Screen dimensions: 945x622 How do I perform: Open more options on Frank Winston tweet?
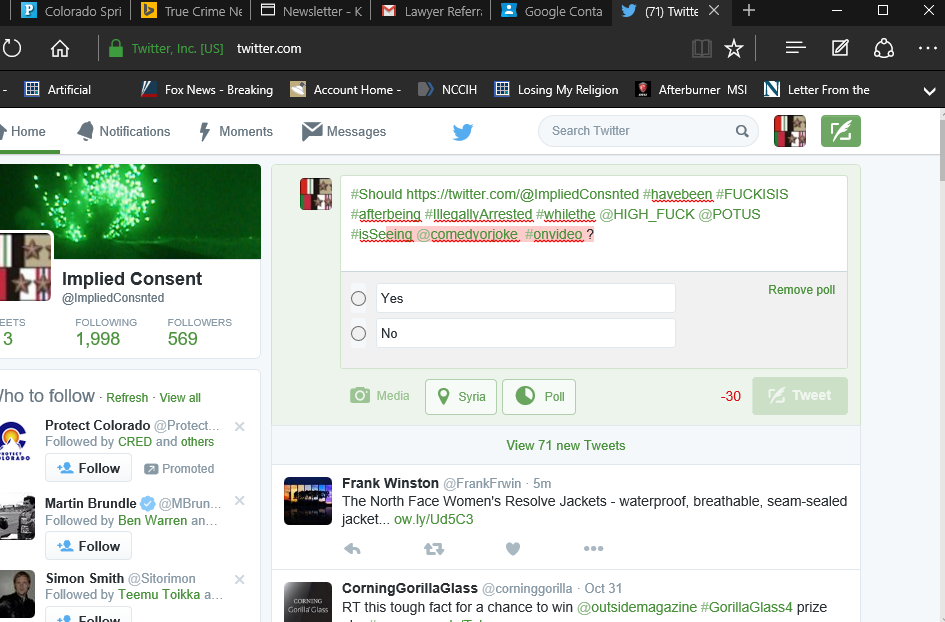point(593,548)
